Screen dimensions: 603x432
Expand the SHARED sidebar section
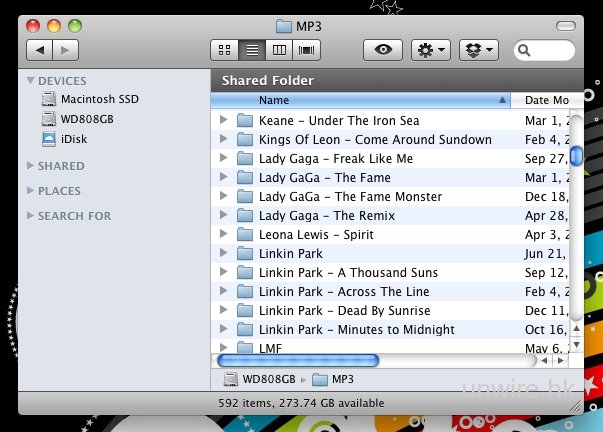[30, 166]
